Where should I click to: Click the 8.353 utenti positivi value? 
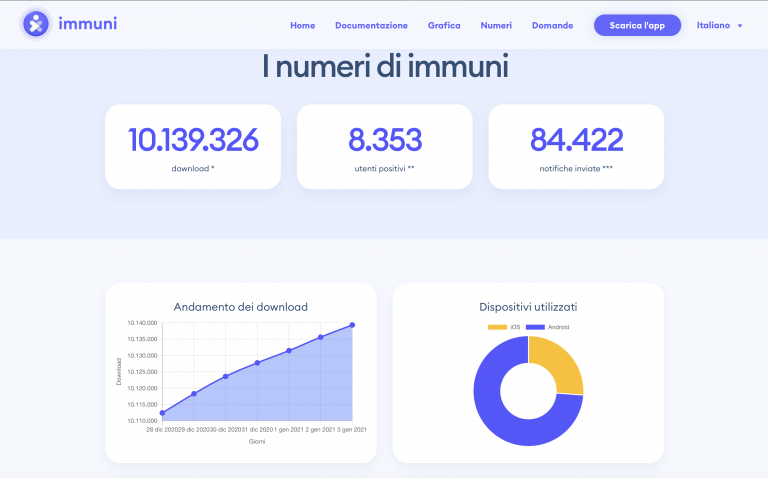[x=385, y=140]
